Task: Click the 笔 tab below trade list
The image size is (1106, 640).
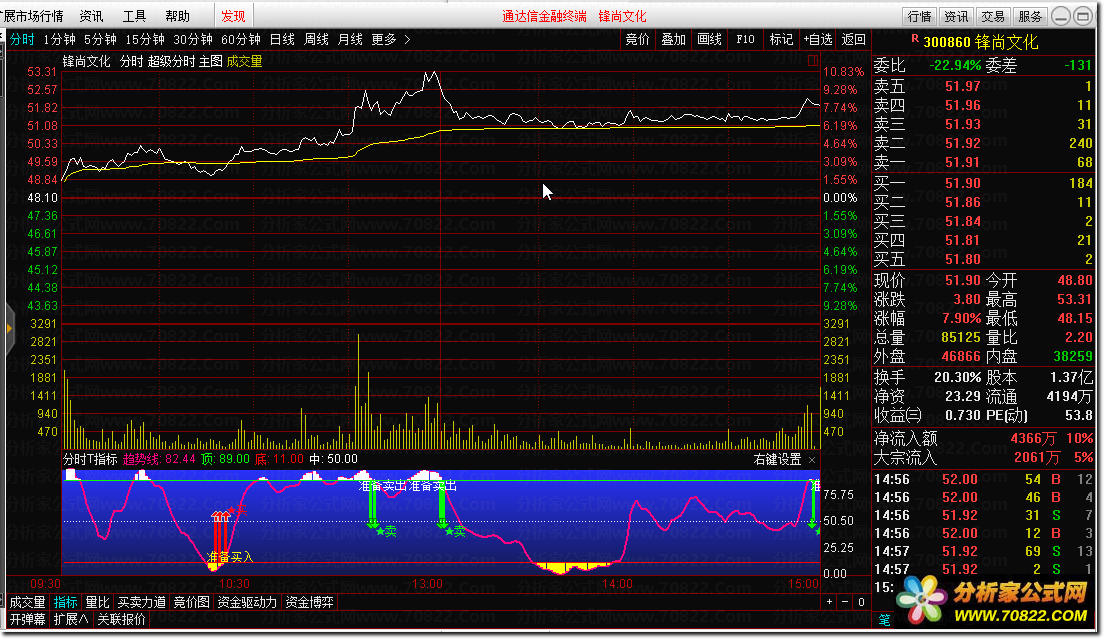Action: point(885,620)
